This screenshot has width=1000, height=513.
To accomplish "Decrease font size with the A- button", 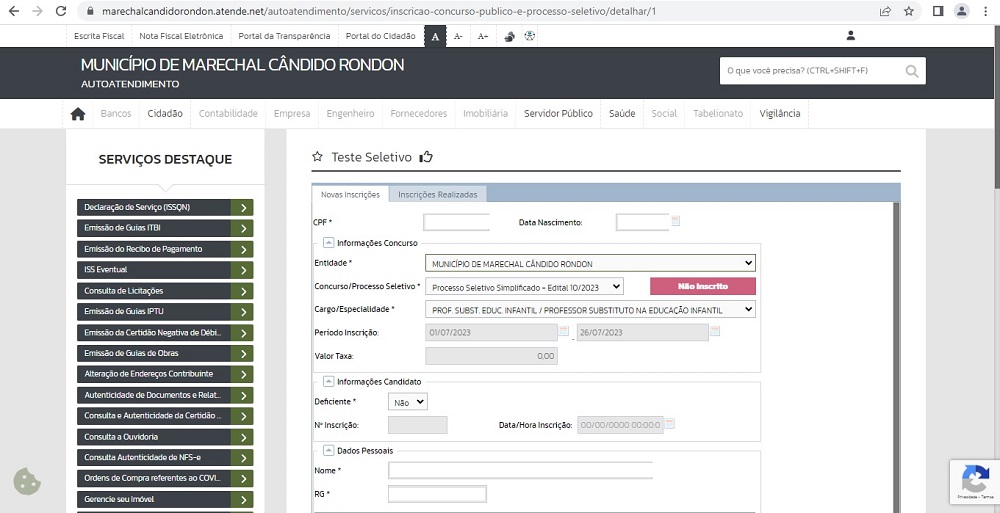I will 458,36.
